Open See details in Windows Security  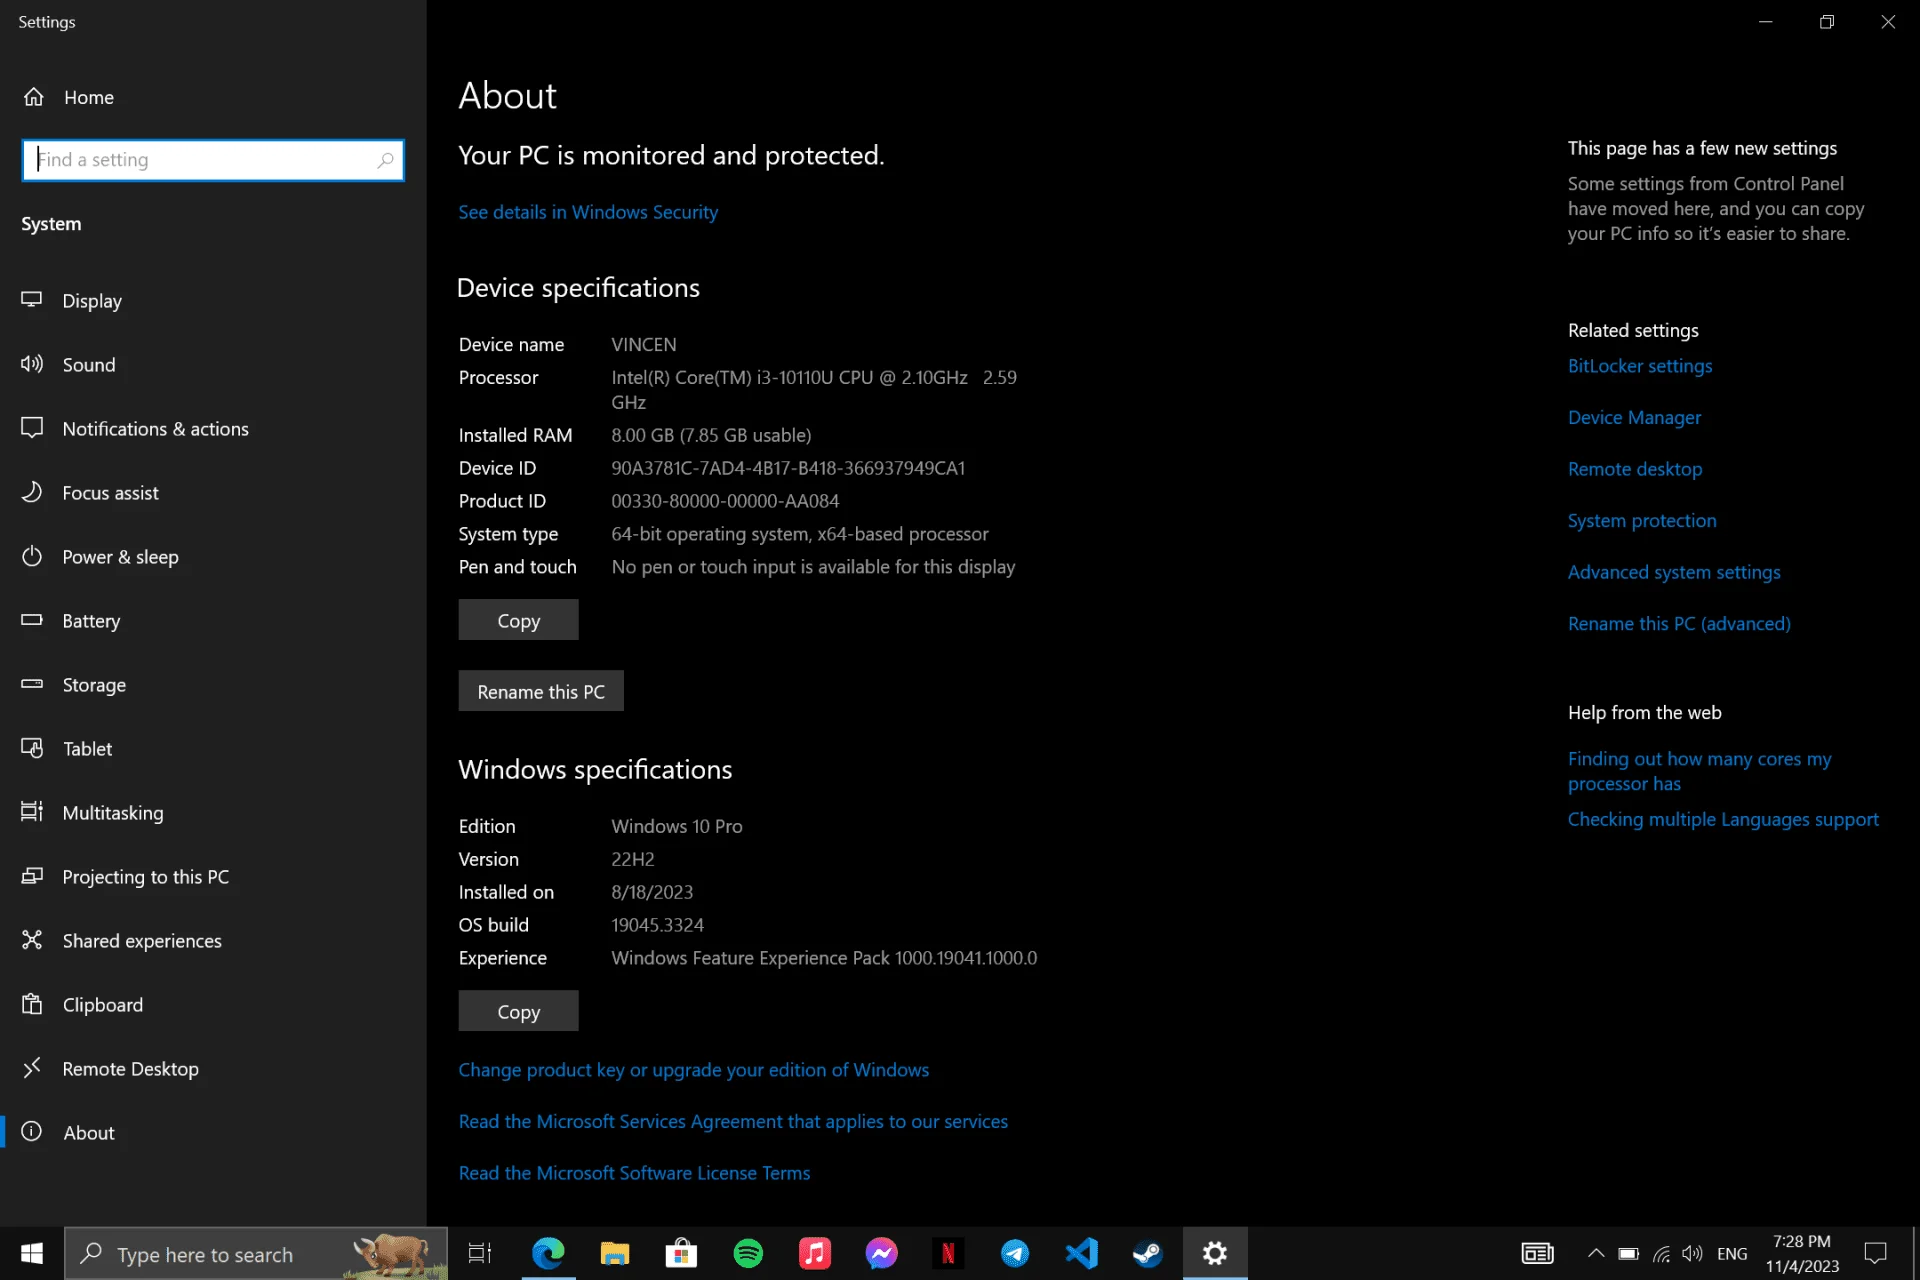click(588, 212)
